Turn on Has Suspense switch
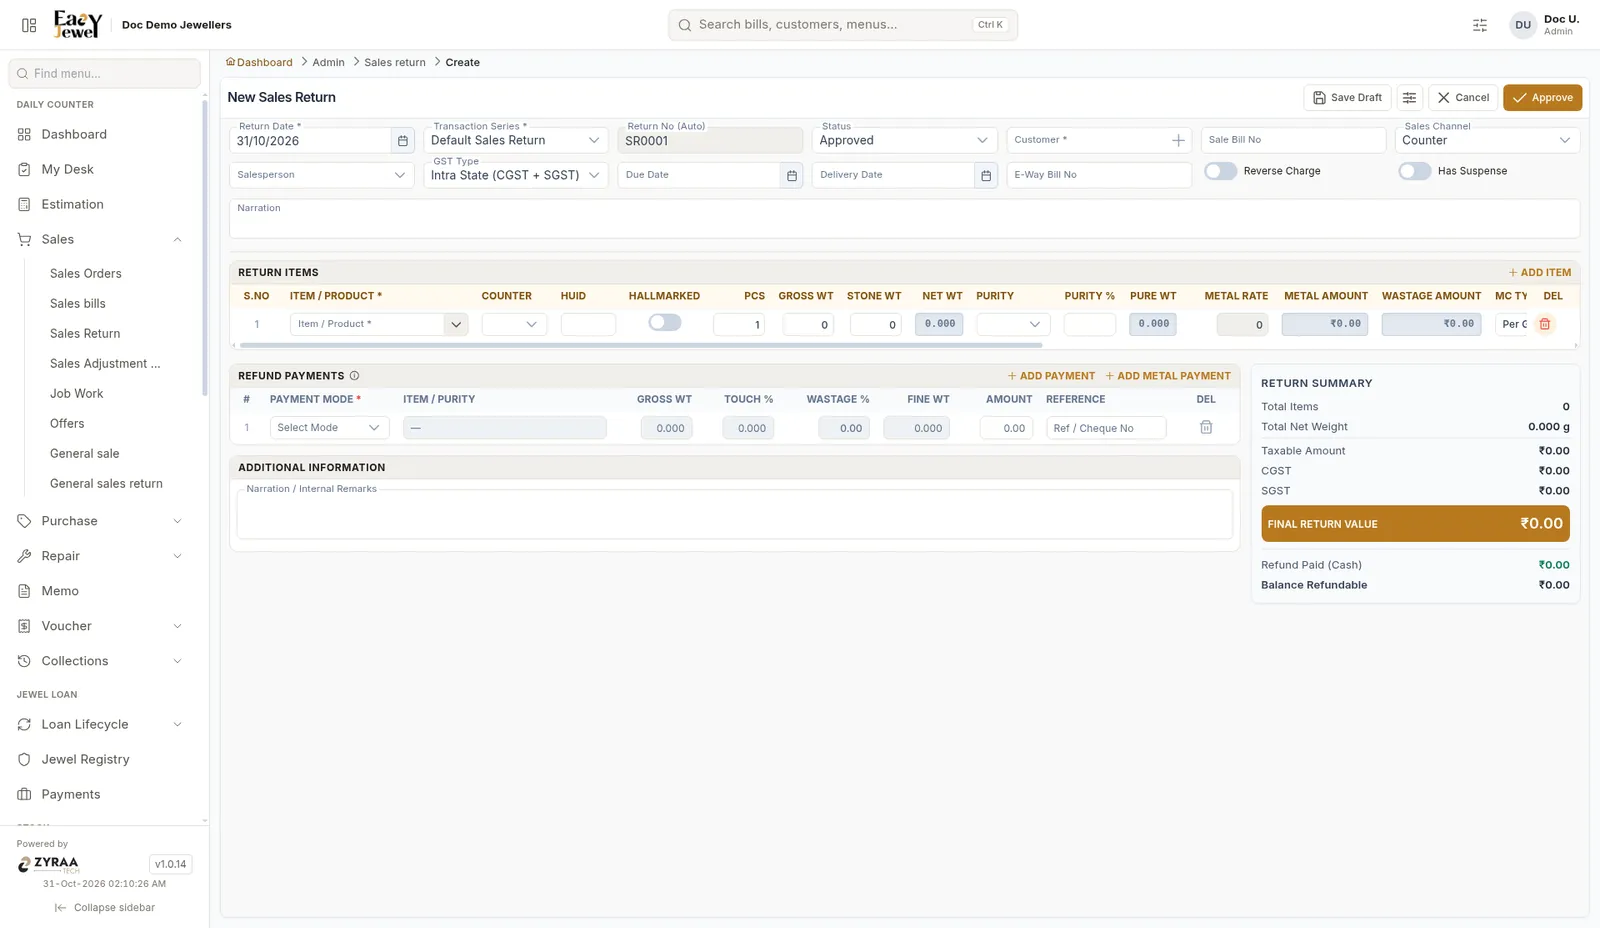This screenshot has height=928, width=1600. click(1414, 171)
